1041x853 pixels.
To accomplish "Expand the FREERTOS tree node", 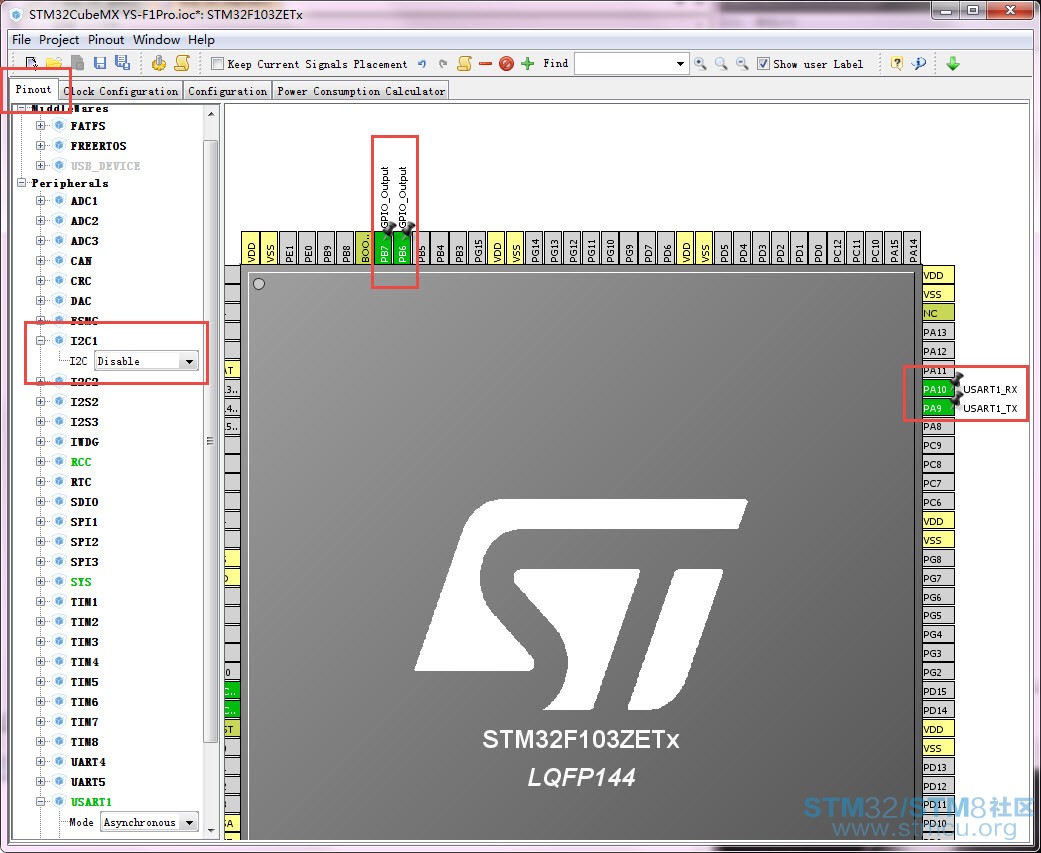I will (40, 145).
